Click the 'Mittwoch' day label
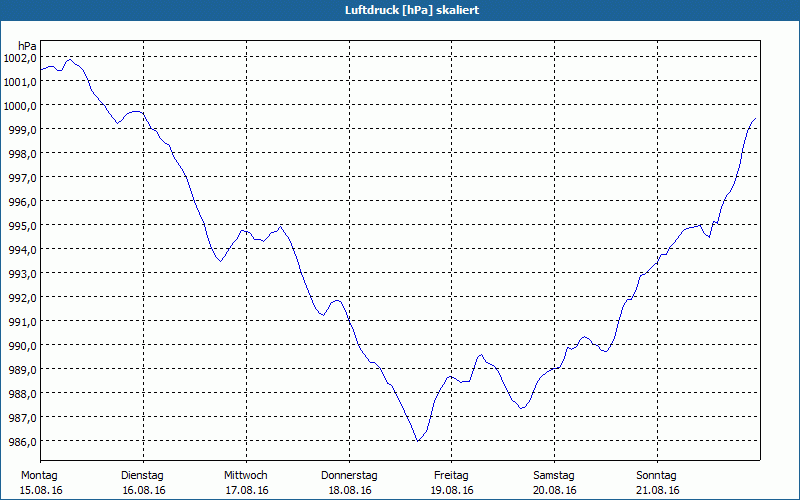This screenshot has height=500, width=800. pos(245,476)
